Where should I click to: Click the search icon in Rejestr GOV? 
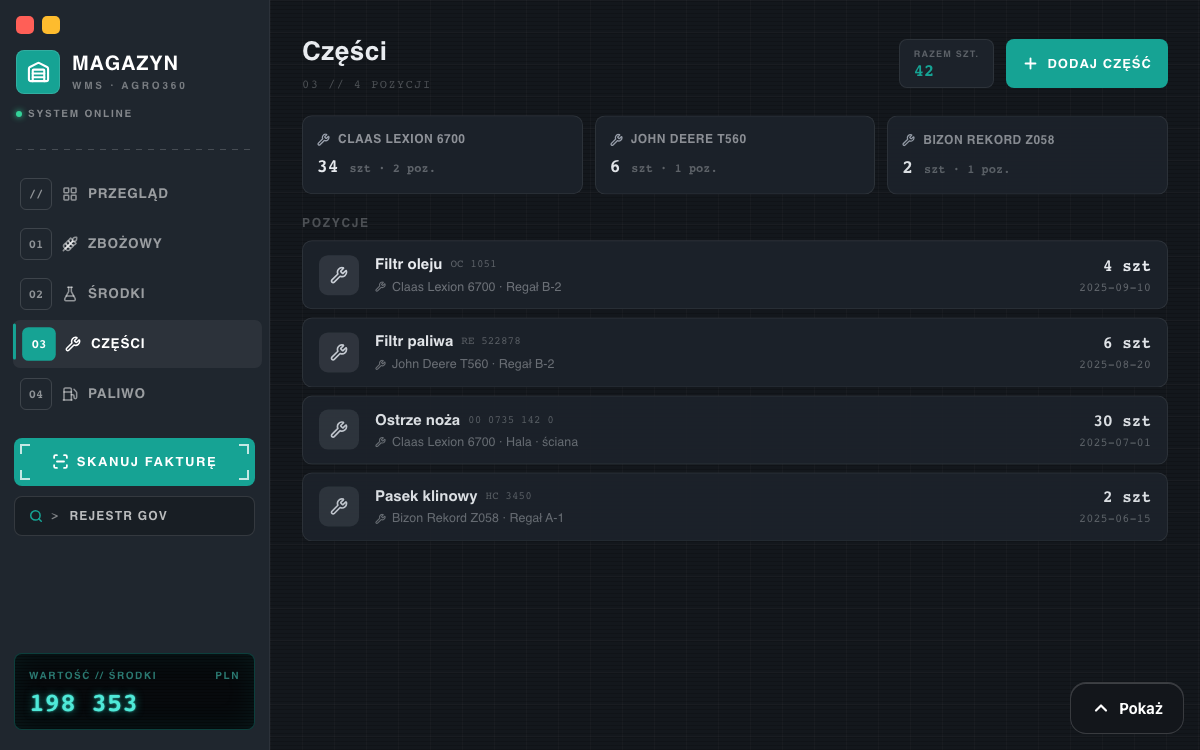[36, 516]
